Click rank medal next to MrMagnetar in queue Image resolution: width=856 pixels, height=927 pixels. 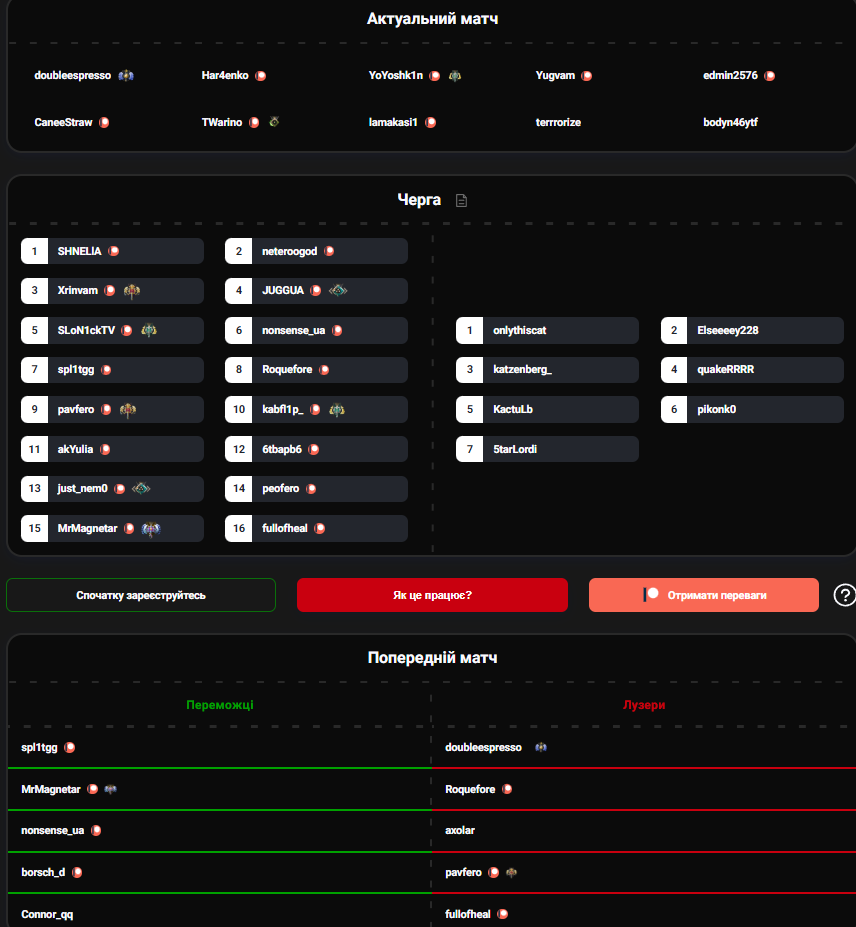pyautogui.click(x=151, y=529)
